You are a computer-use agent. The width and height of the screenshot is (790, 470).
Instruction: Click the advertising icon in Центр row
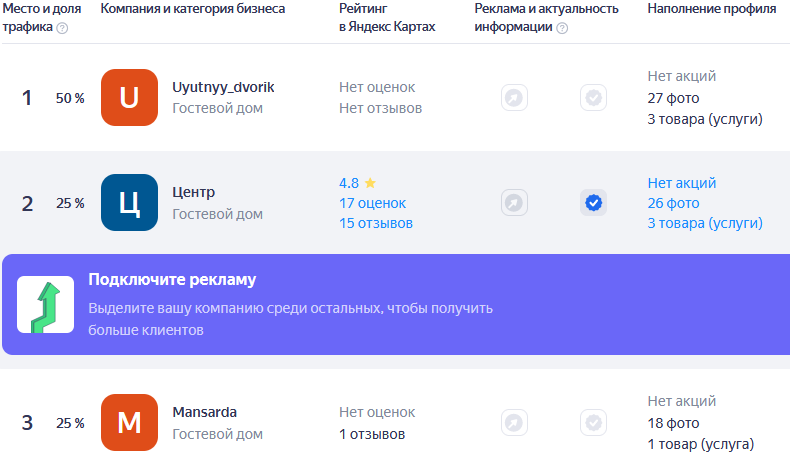click(514, 203)
